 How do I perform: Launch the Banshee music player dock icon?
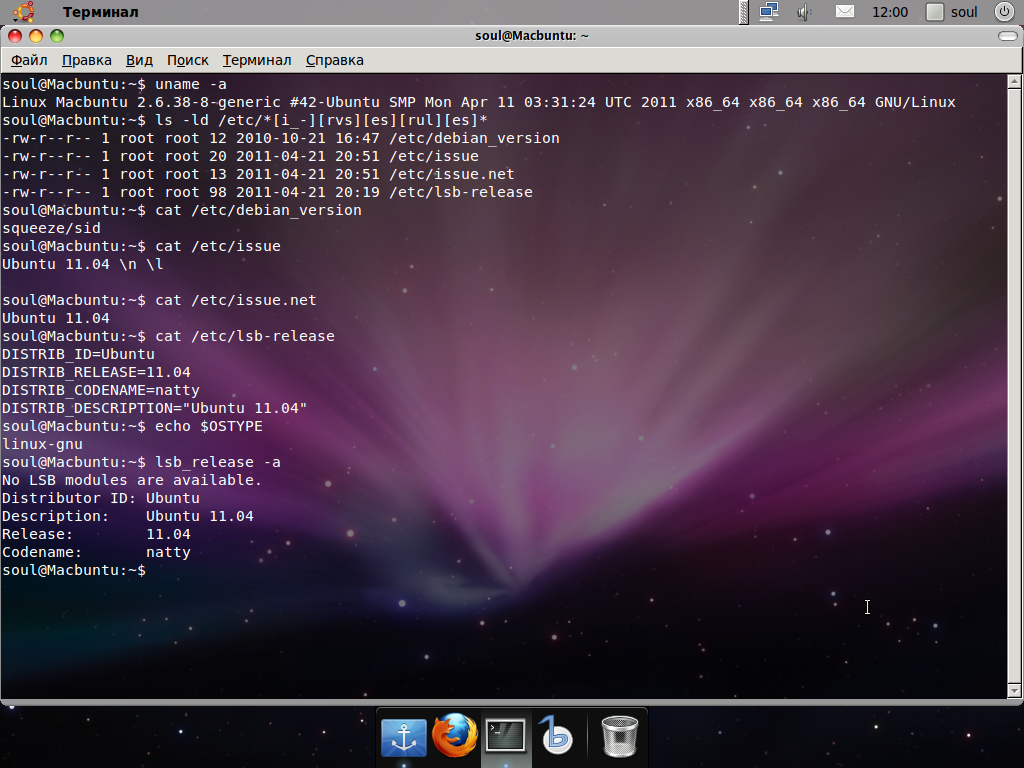556,736
